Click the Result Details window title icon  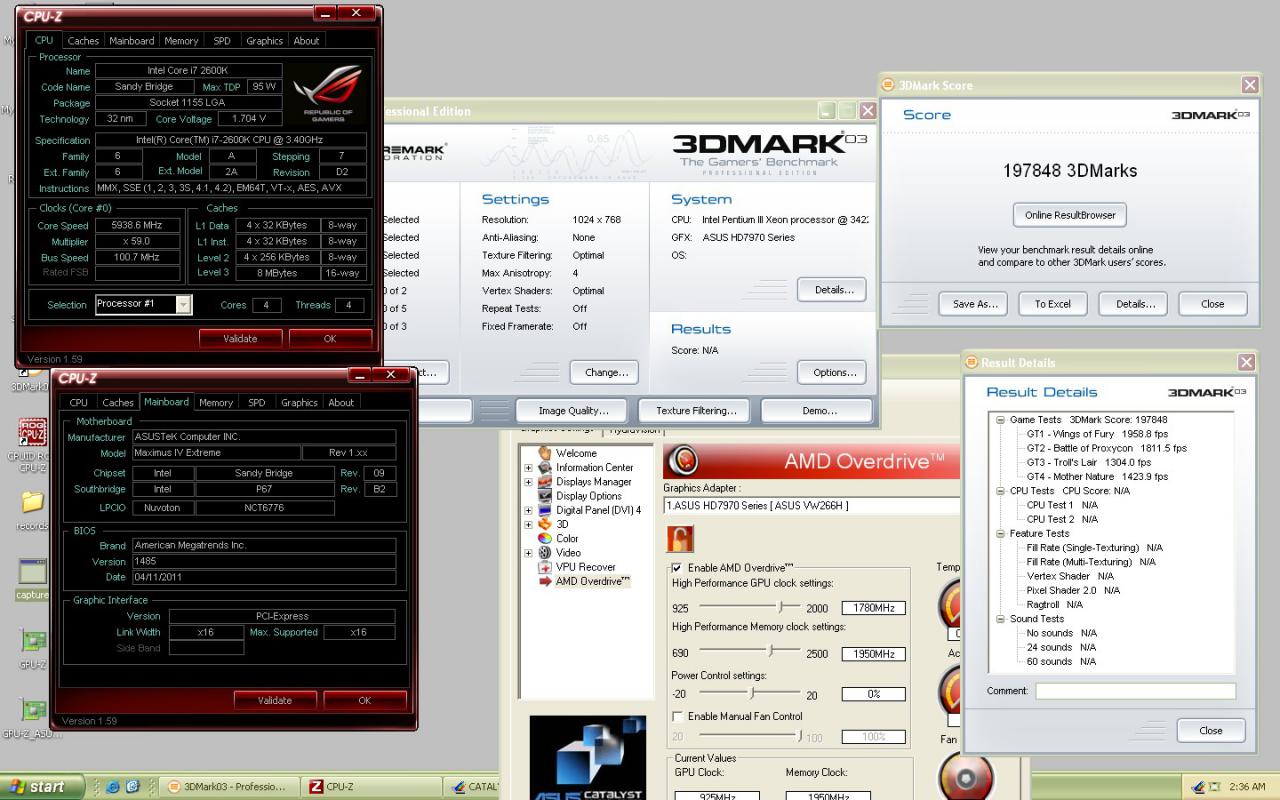(x=971, y=362)
